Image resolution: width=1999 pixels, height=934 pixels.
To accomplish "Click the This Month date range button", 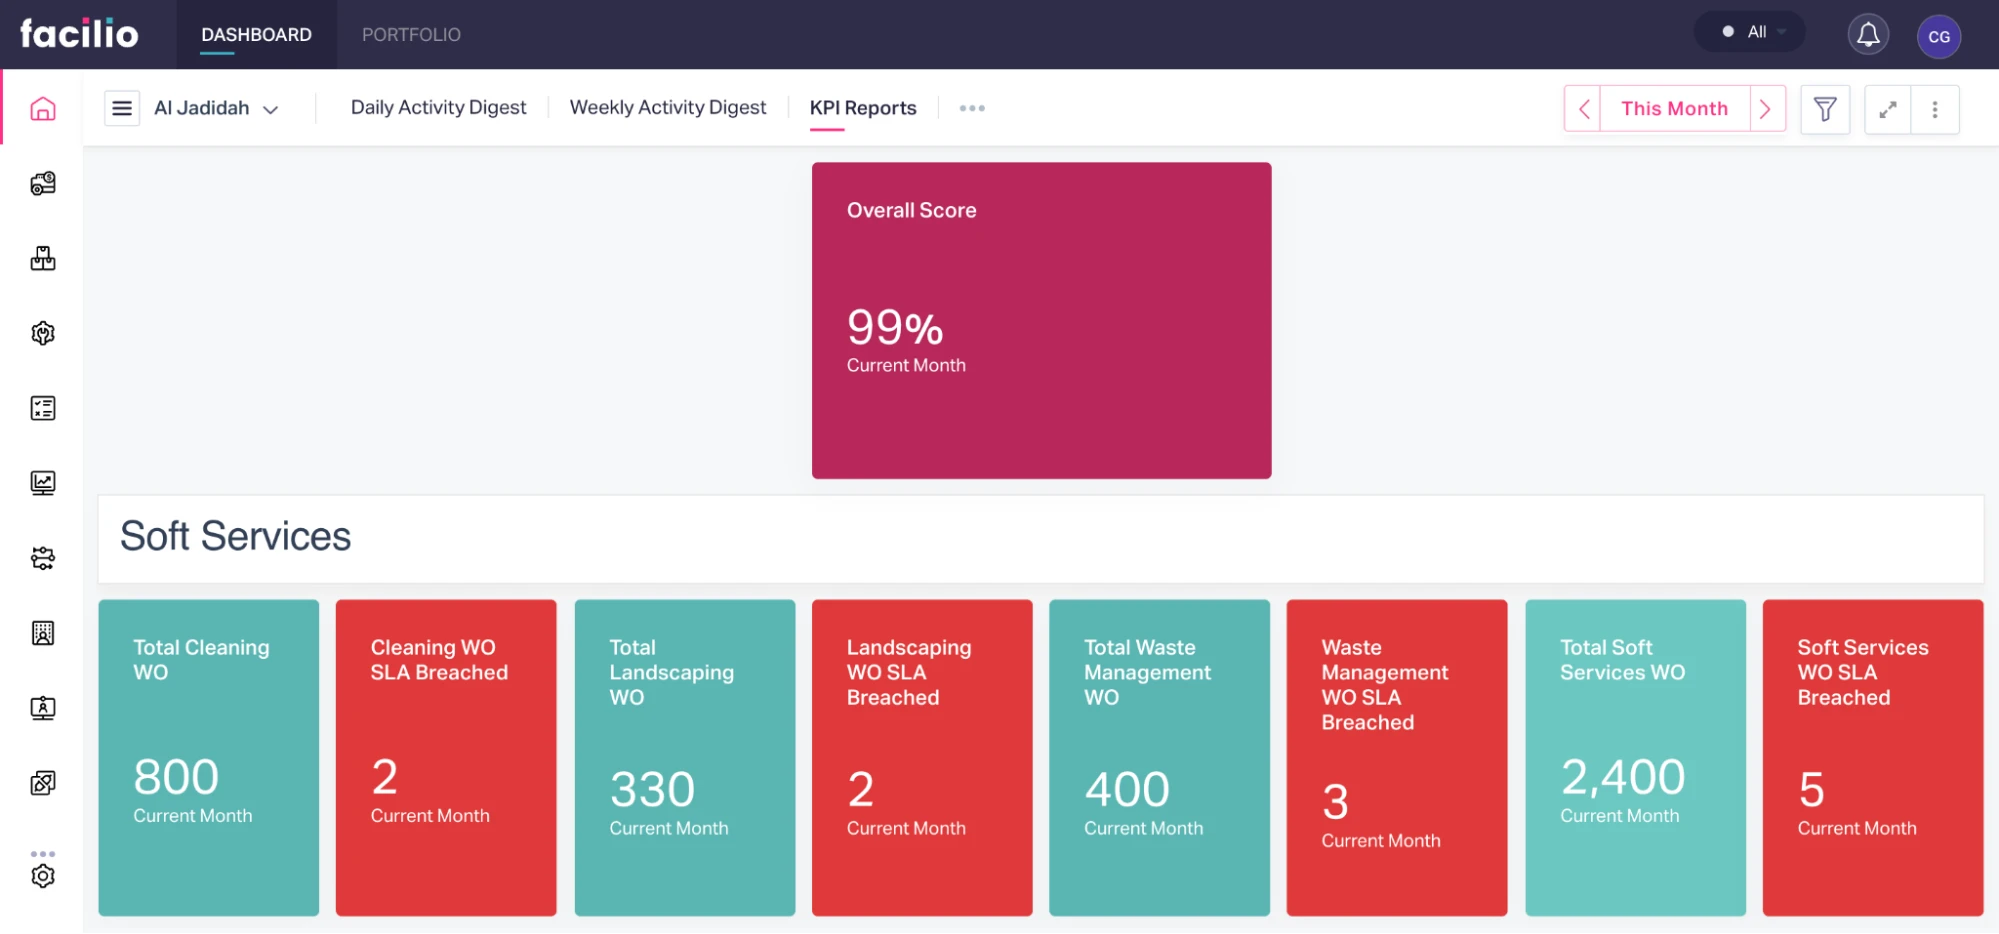I will pos(1674,109).
